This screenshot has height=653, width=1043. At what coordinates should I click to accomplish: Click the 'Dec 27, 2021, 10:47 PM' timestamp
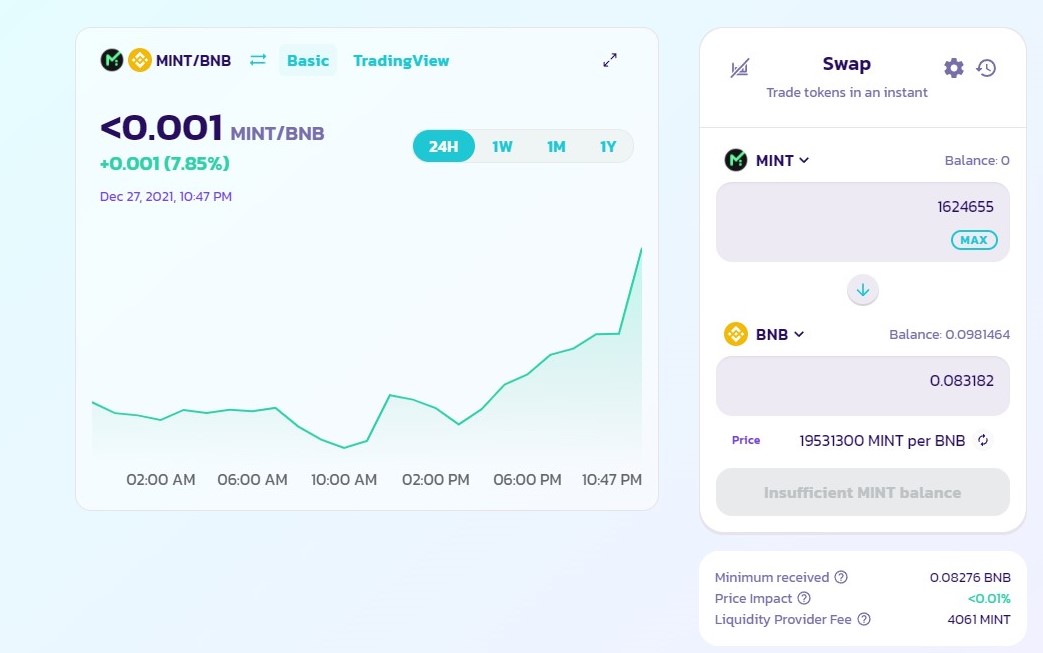point(166,196)
